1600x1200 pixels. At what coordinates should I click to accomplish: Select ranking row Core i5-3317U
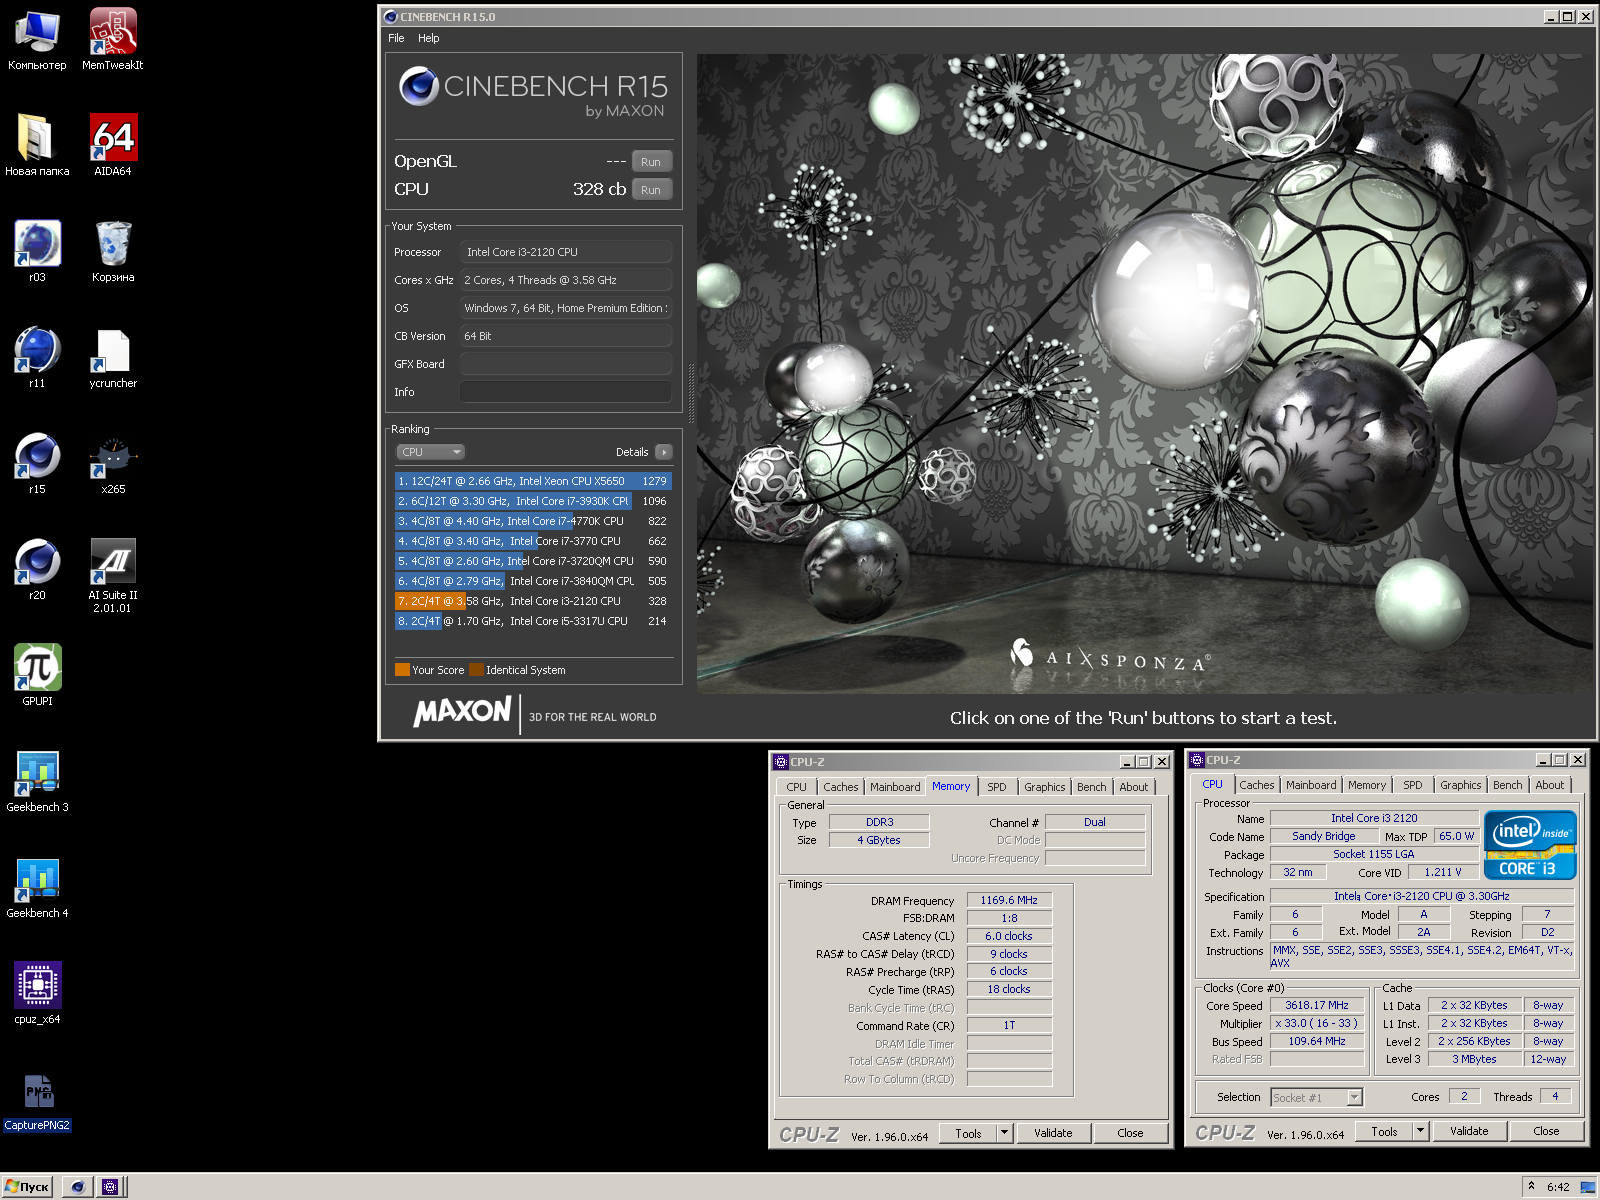click(533, 621)
